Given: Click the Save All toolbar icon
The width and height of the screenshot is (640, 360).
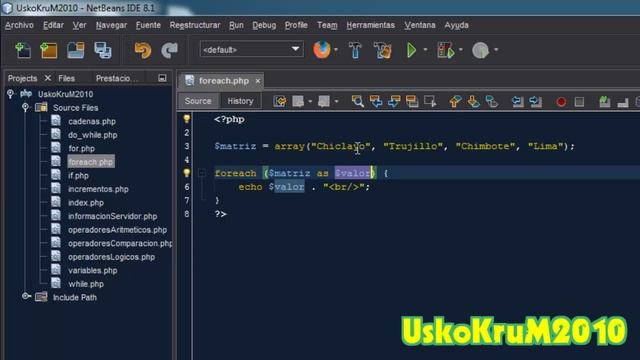Looking at the screenshot, I should click(x=102, y=50).
